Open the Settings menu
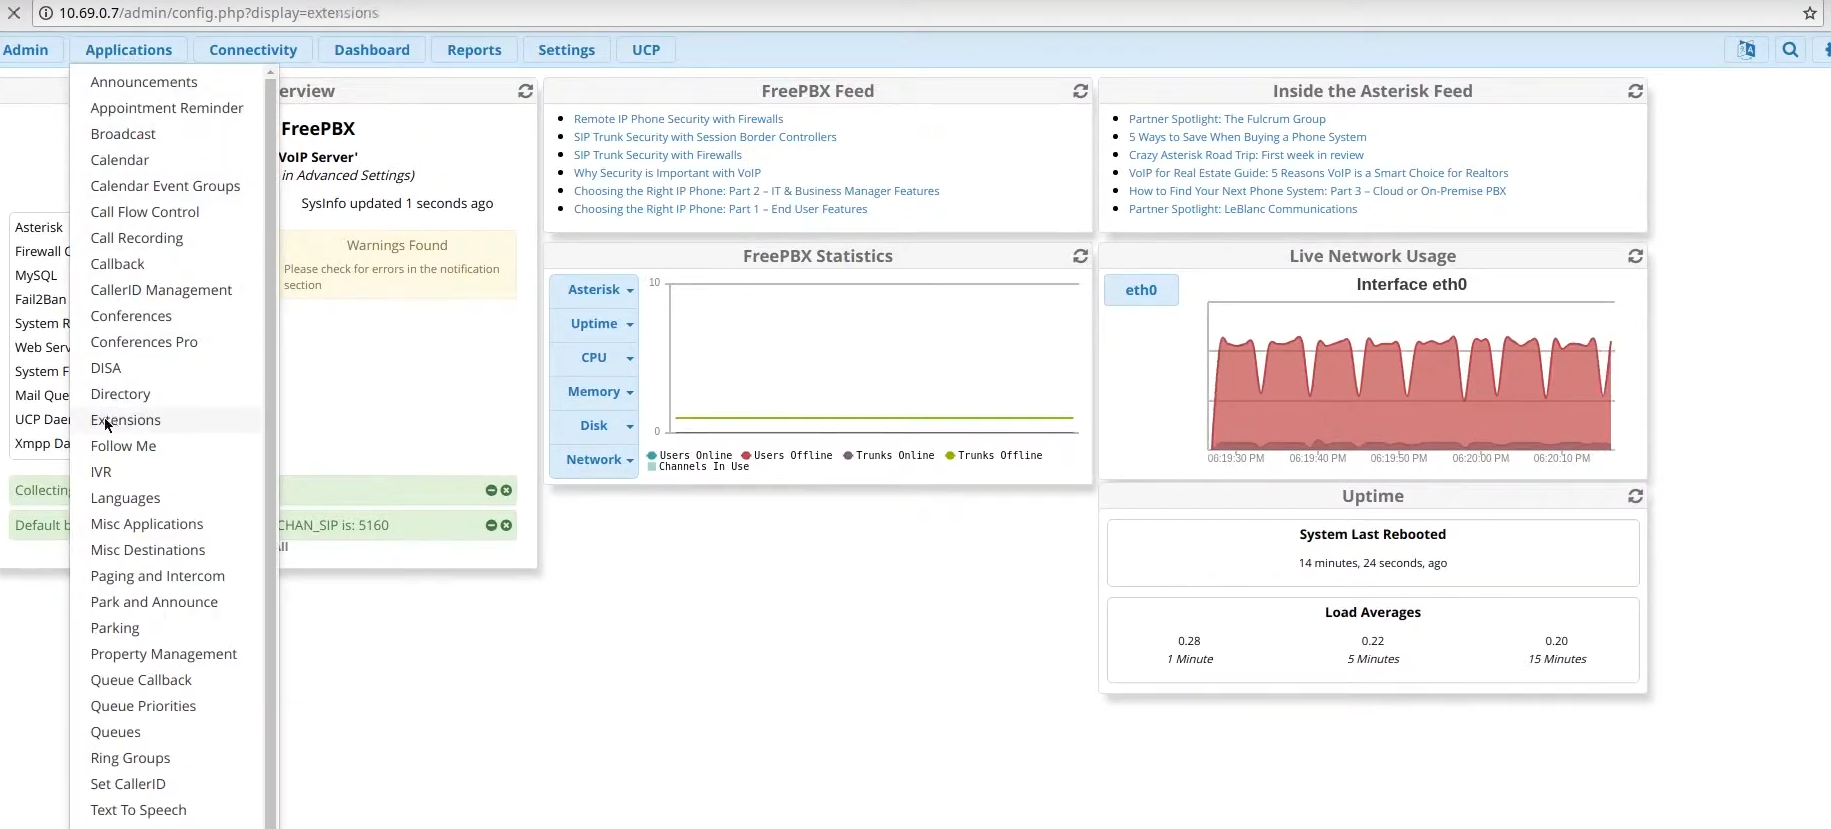The image size is (1831, 829). [566, 50]
